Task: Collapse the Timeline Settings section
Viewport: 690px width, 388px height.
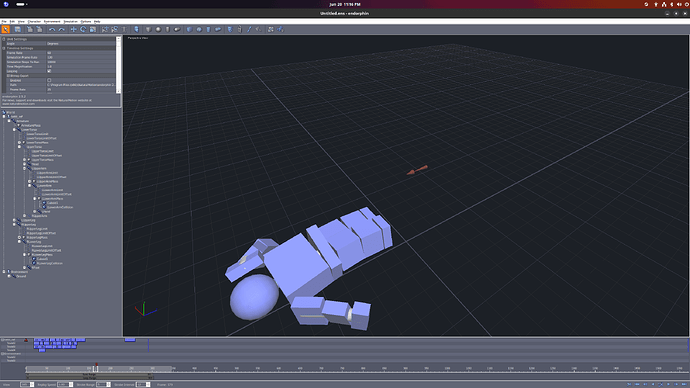Action: point(4,48)
